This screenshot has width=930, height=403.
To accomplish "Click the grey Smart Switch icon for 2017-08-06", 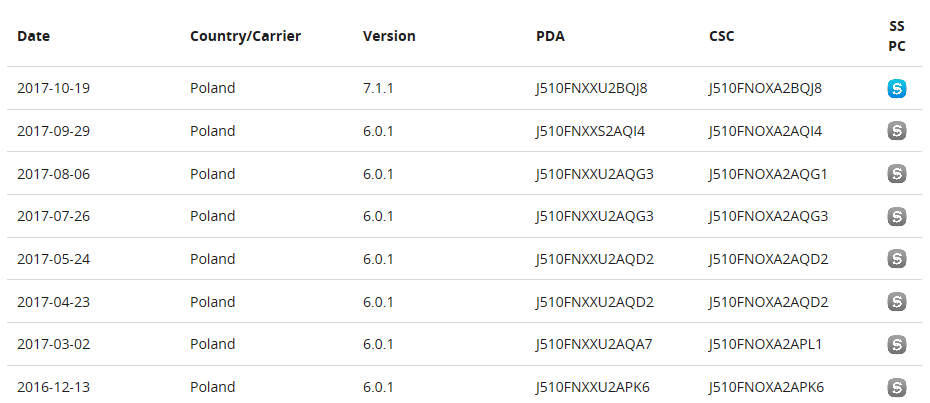I will tap(897, 174).
